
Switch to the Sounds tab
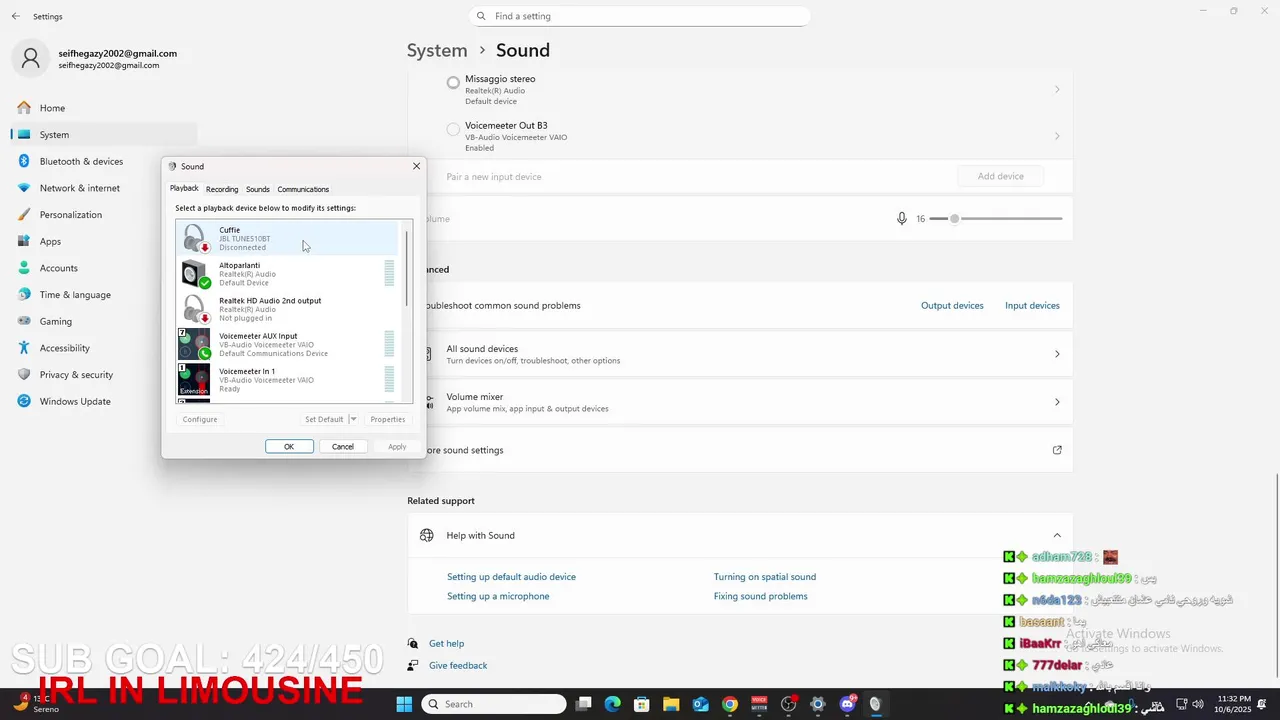pyautogui.click(x=258, y=189)
